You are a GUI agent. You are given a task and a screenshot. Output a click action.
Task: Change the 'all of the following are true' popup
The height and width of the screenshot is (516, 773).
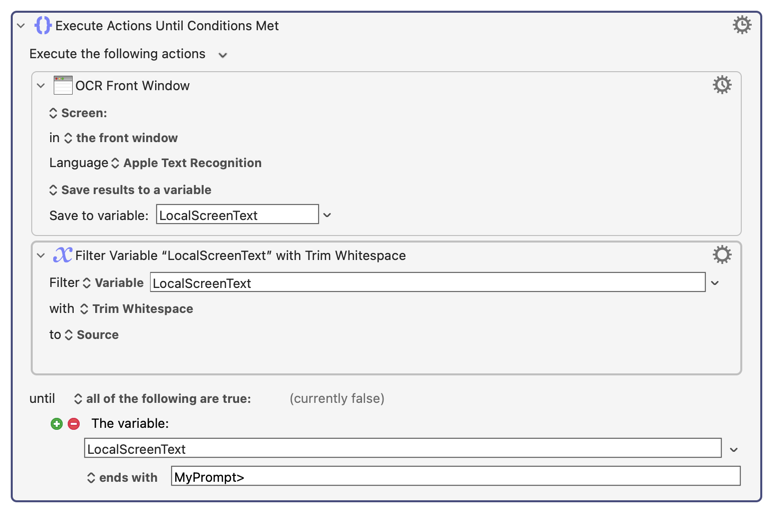[x=162, y=398]
